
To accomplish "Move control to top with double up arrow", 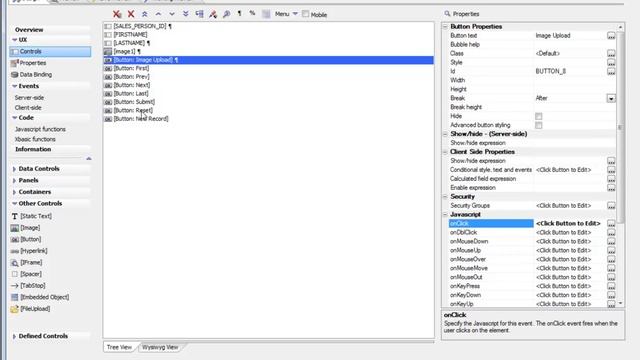I will pos(144,14).
